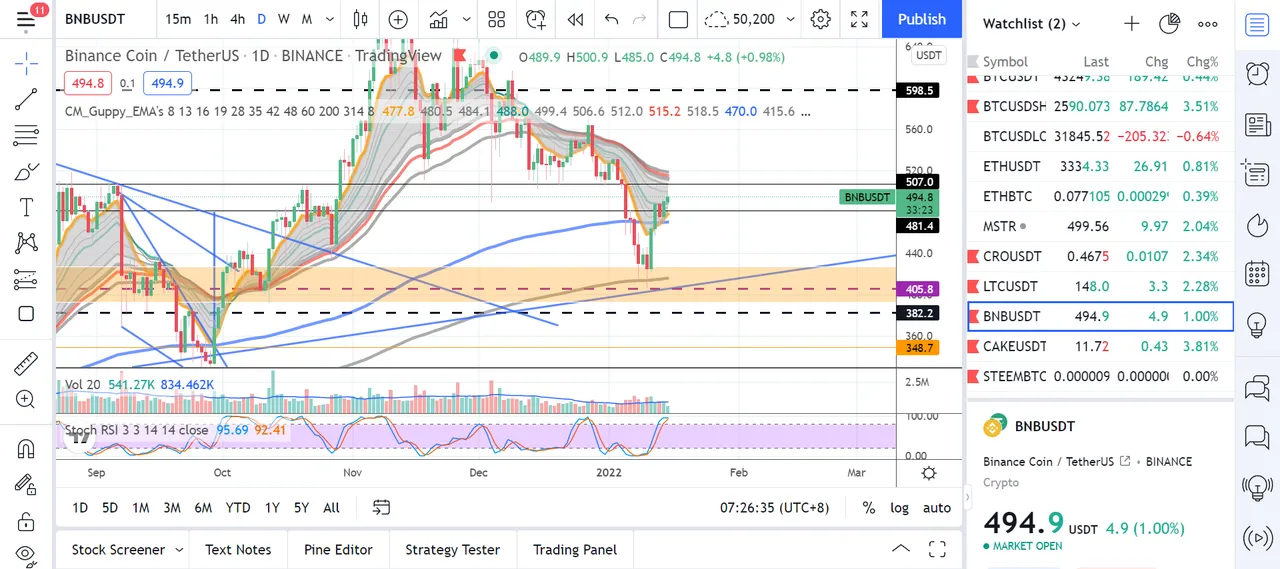Viewport: 1280px width, 569px height.
Task: Choose the Text annotation tool
Action: pyautogui.click(x=26, y=207)
